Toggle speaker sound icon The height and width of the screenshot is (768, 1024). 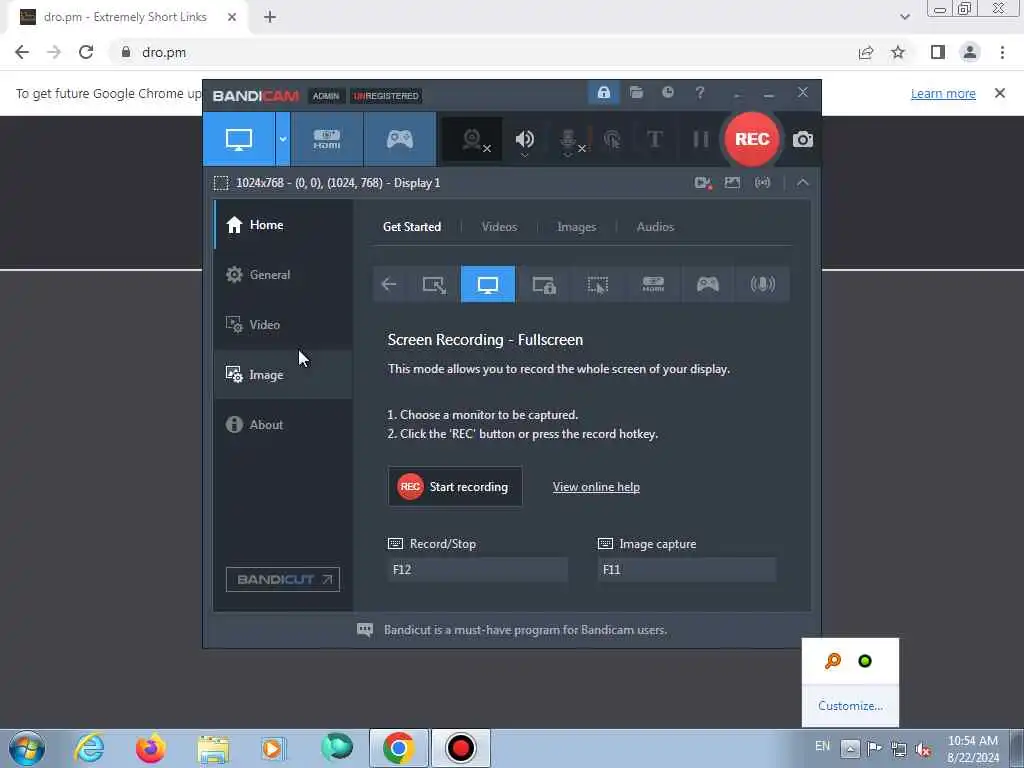(524, 139)
